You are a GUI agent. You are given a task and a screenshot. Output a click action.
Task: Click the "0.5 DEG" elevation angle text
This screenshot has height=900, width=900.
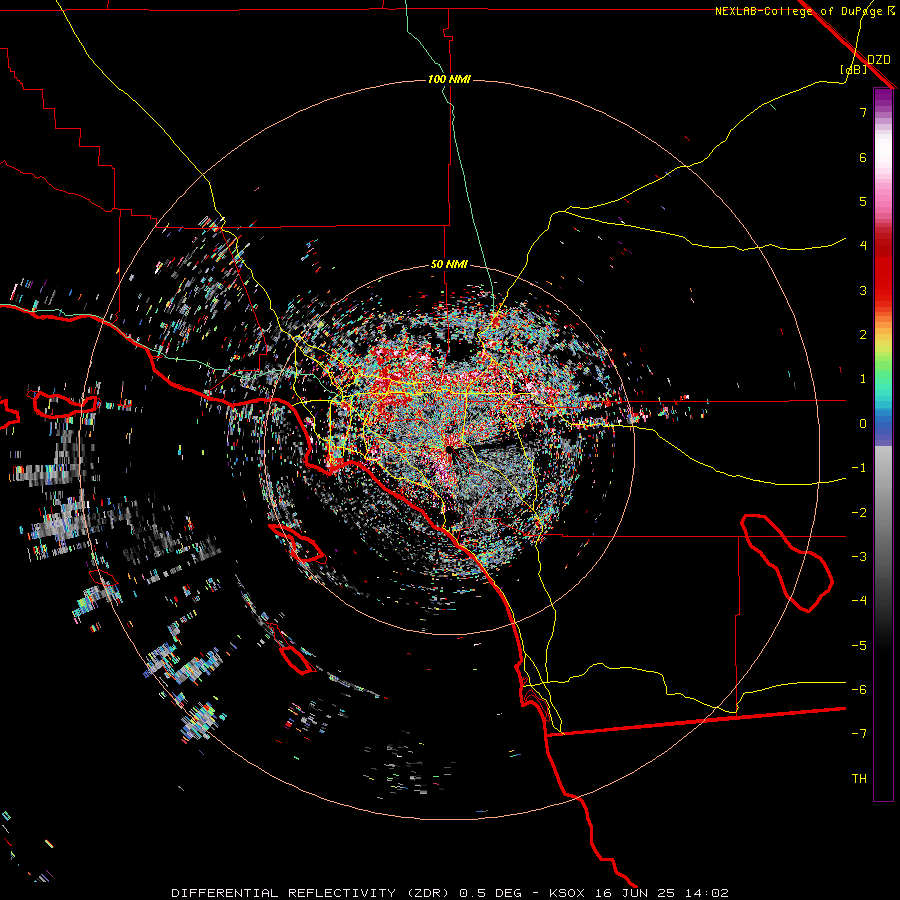490,893
